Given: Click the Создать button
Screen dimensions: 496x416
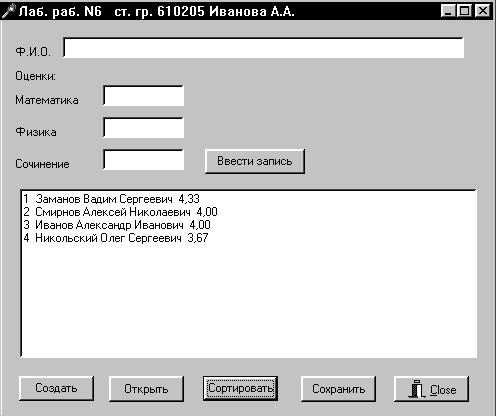Looking at the screenshot, I should 56,389.
